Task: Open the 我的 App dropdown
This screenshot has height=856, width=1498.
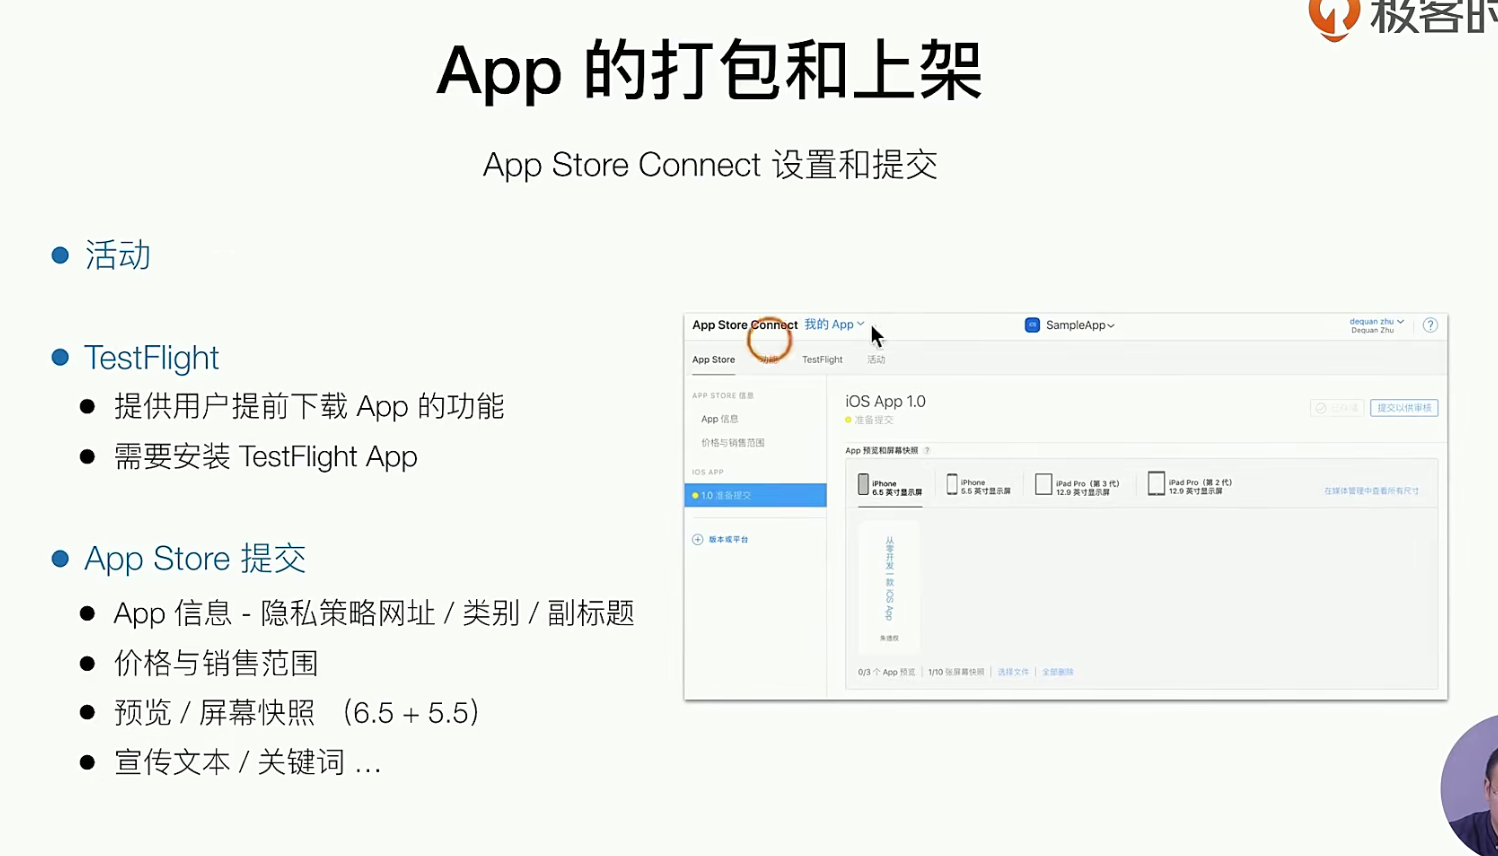Action: click(x=834, y=324)
